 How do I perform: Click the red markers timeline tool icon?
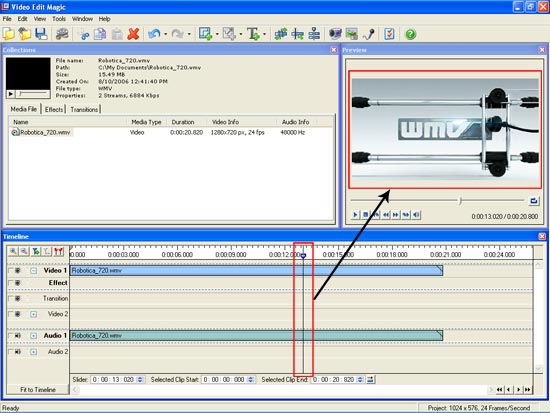59,251
